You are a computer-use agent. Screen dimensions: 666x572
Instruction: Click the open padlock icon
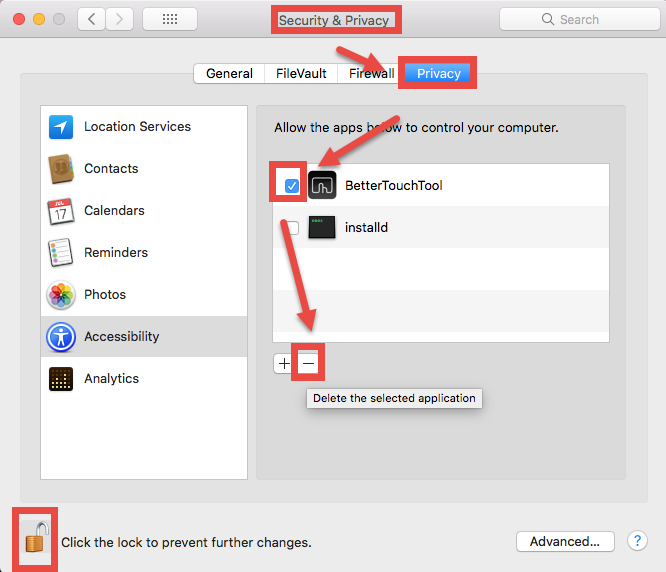coord(37,537)
